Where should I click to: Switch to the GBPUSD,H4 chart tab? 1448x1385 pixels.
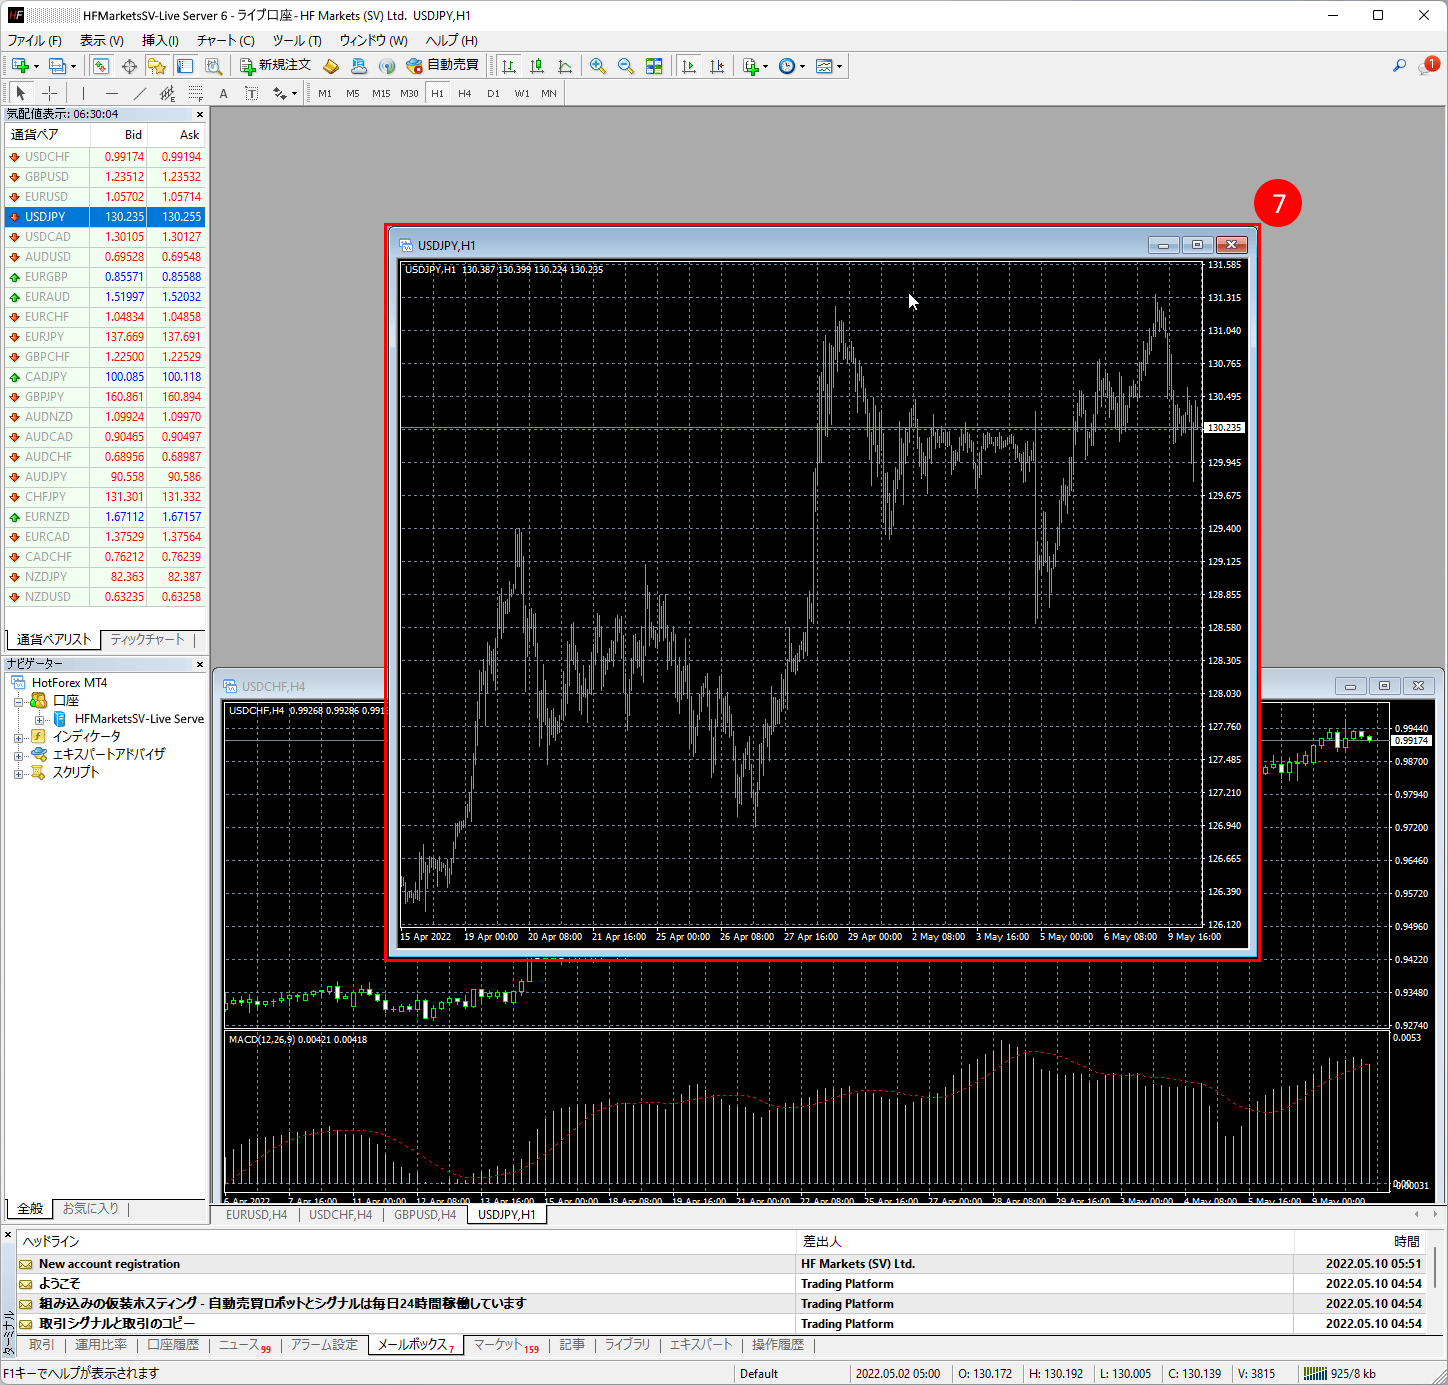pyautogui.click(x=424, y=1215)
